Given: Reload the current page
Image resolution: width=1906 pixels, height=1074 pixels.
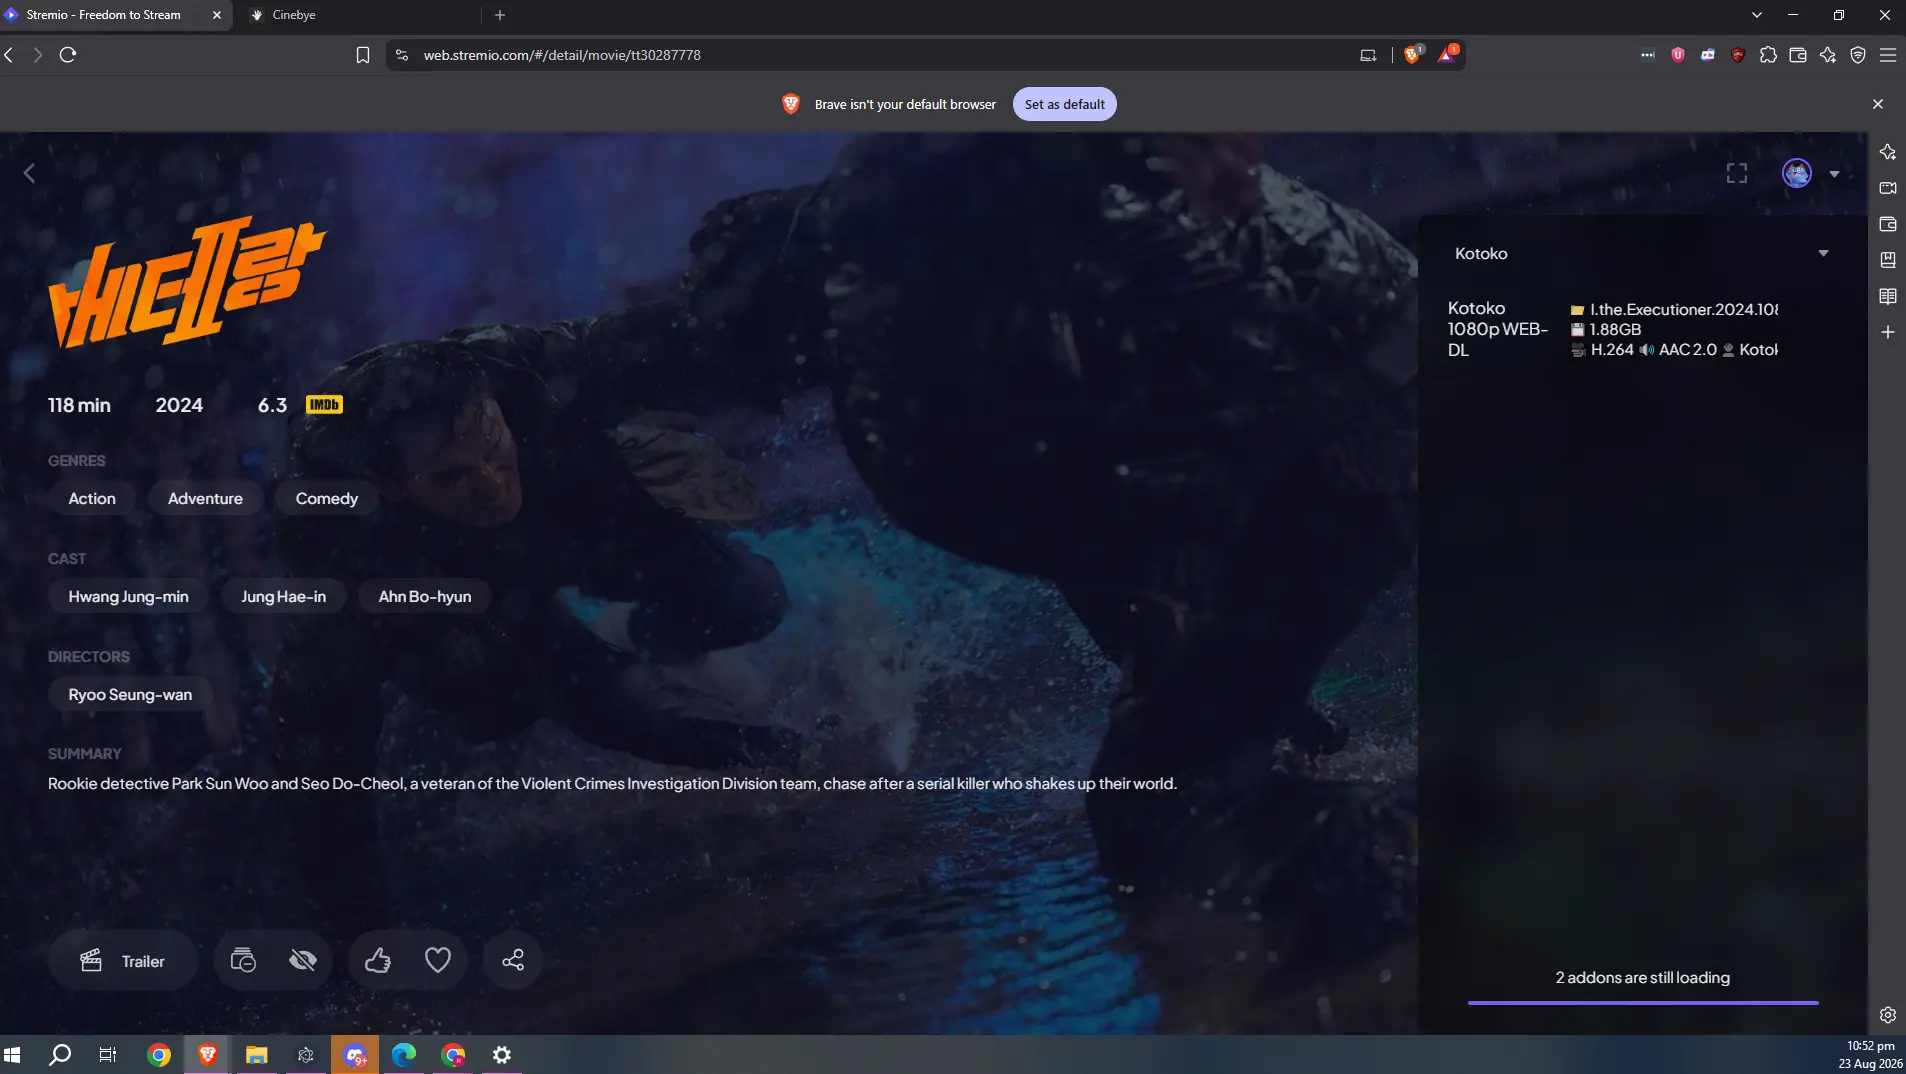Looking at the screenshot, I should (x=68, y=55).
